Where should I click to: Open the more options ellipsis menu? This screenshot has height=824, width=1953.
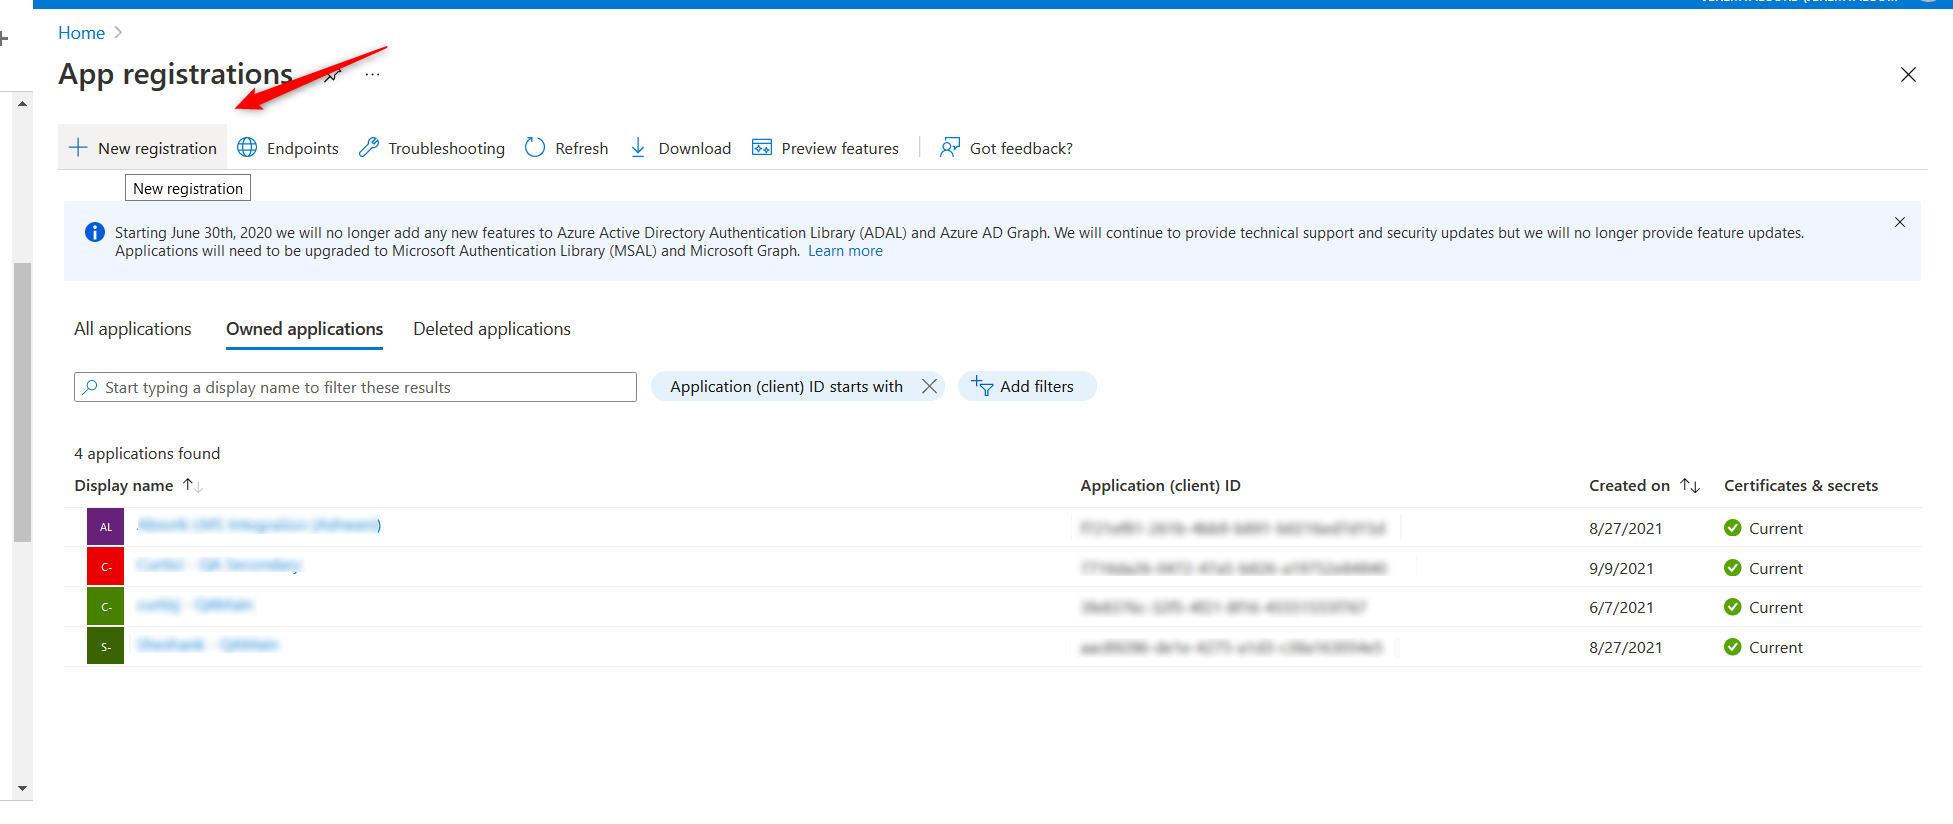[372, 74]
